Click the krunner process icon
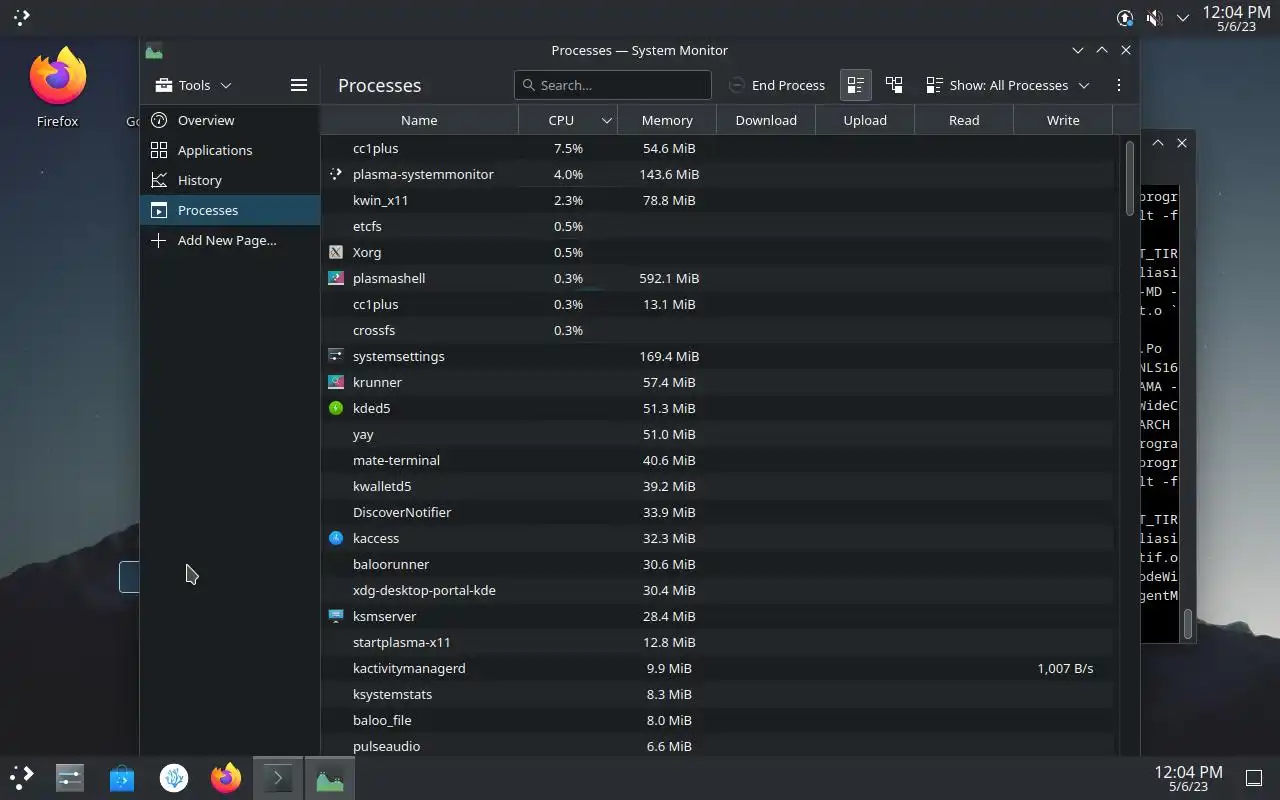The width and height of the screenshot is (1280, 800). (336, 382)
